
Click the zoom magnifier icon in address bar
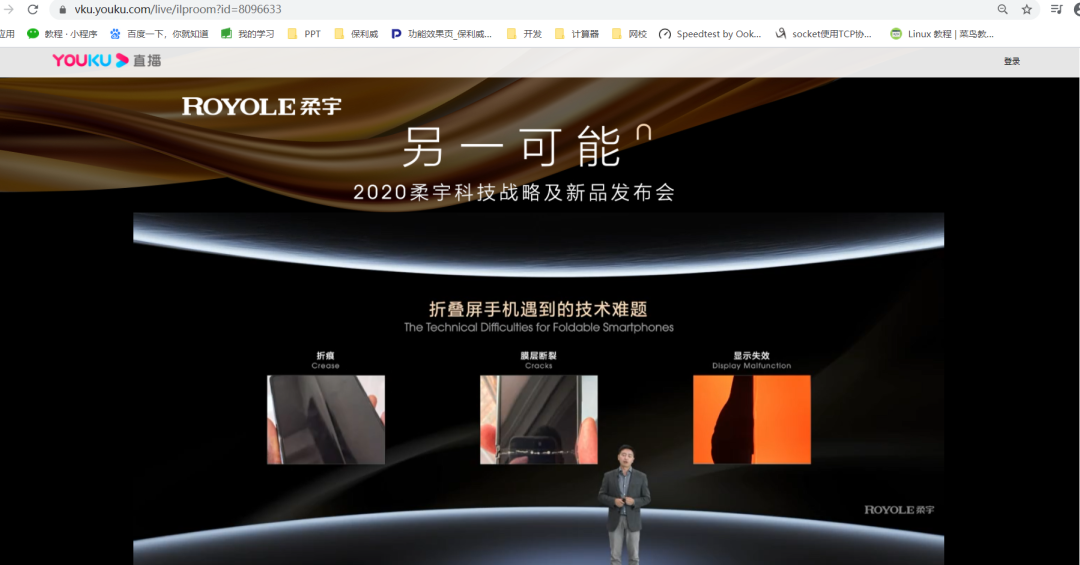pyautogui.click(x=1003, y=9)
